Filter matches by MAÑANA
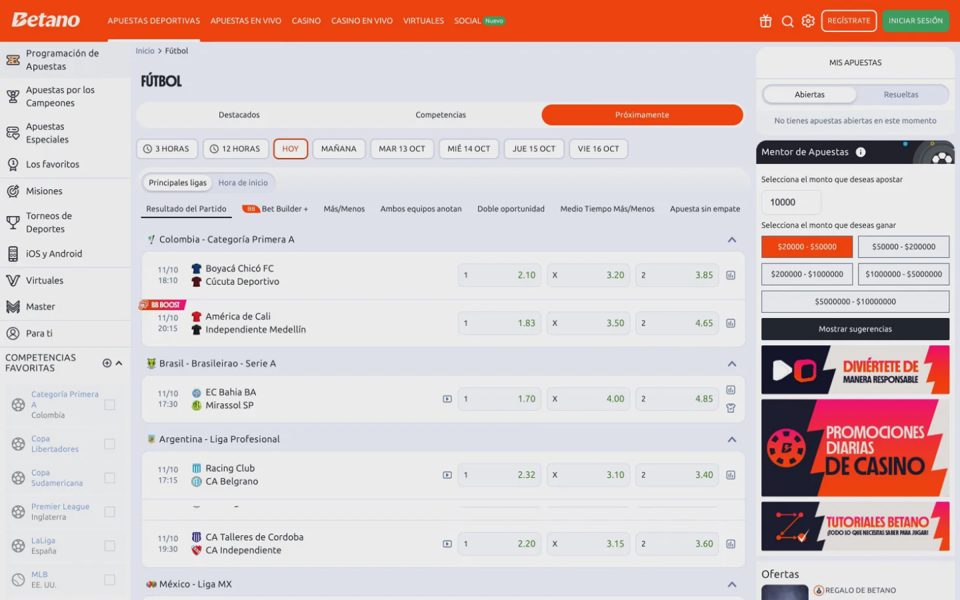This screenshot has height=600, width=960. [339, 149]
